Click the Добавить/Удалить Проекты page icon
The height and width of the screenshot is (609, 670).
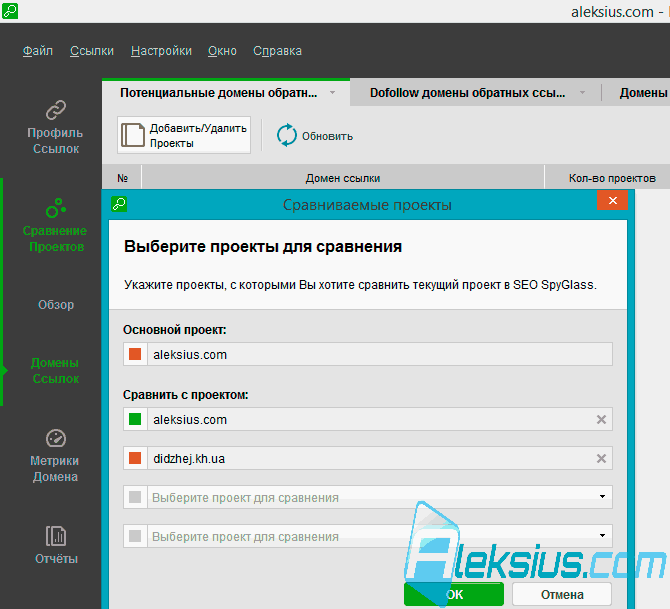tap(132, 135)
